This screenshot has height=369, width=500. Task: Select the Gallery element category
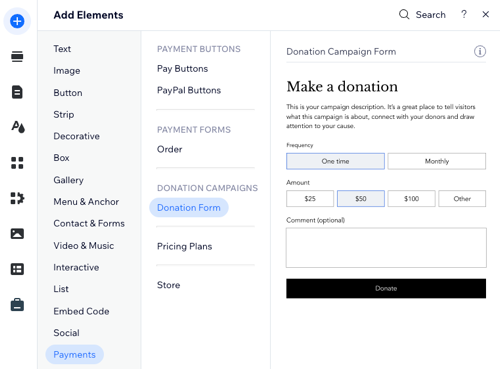[x=68, y=180]
